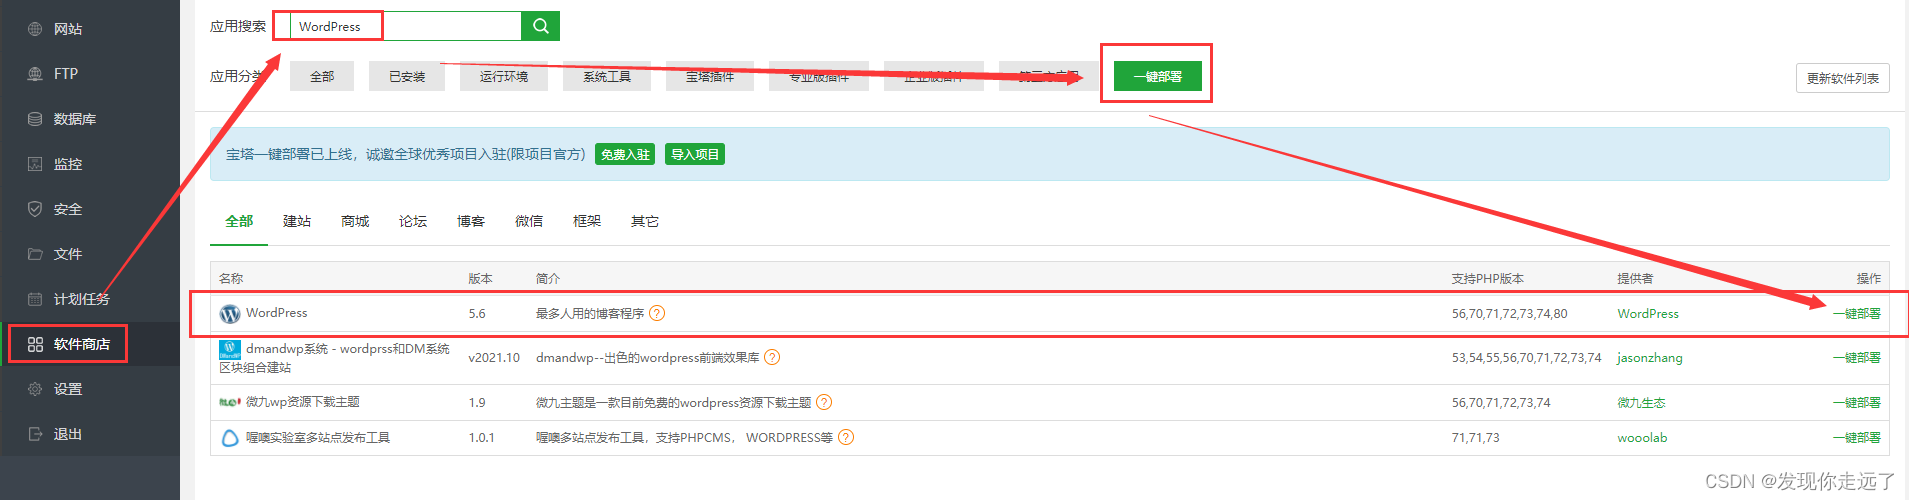Click the green 一键部署 category button
This screenshot has width=1909, height=500.
point(1158,76)
